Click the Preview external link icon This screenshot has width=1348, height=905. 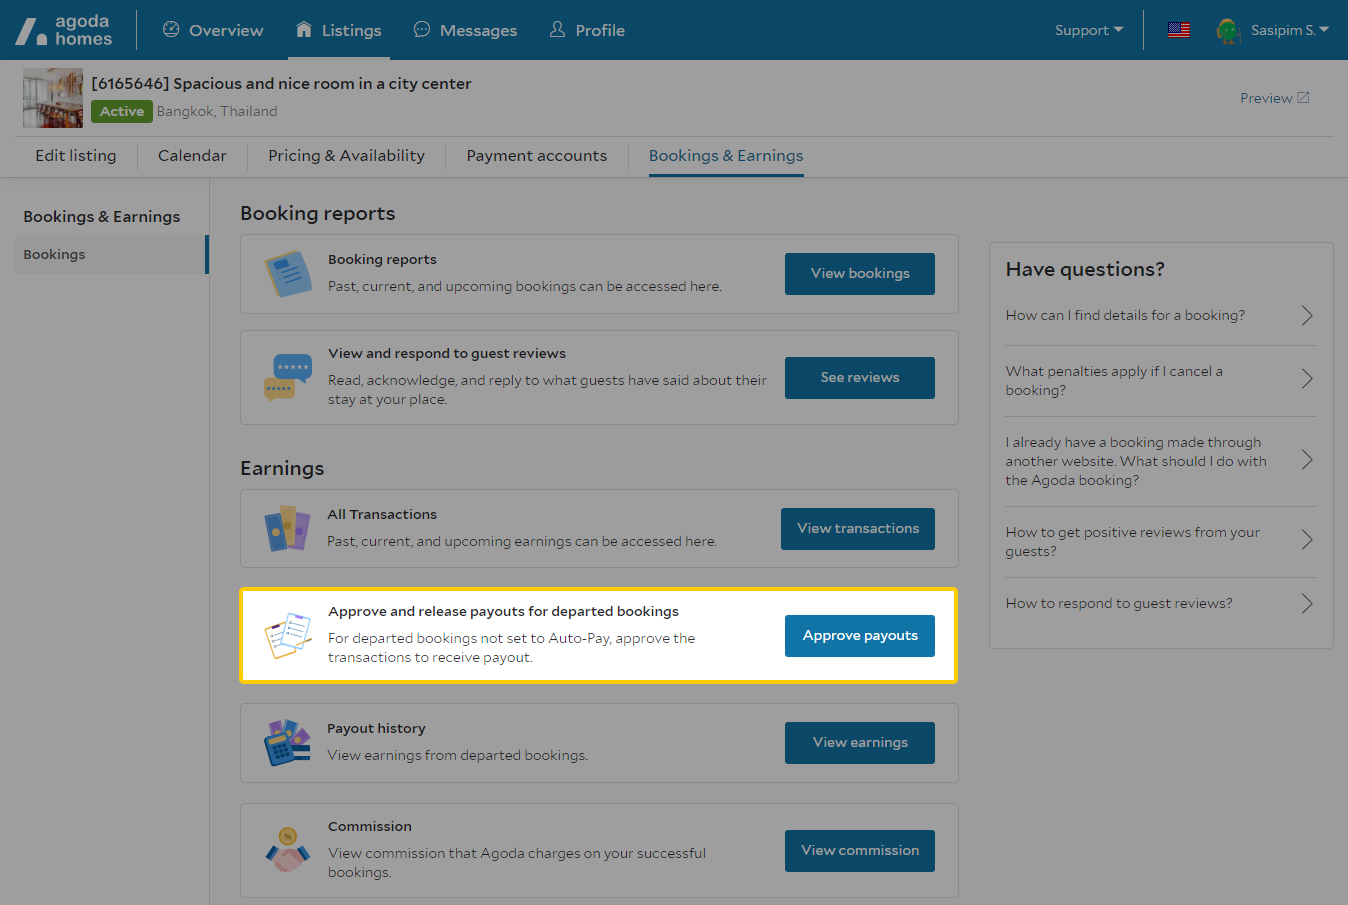pyautogui.click(x=1303, y=98)
